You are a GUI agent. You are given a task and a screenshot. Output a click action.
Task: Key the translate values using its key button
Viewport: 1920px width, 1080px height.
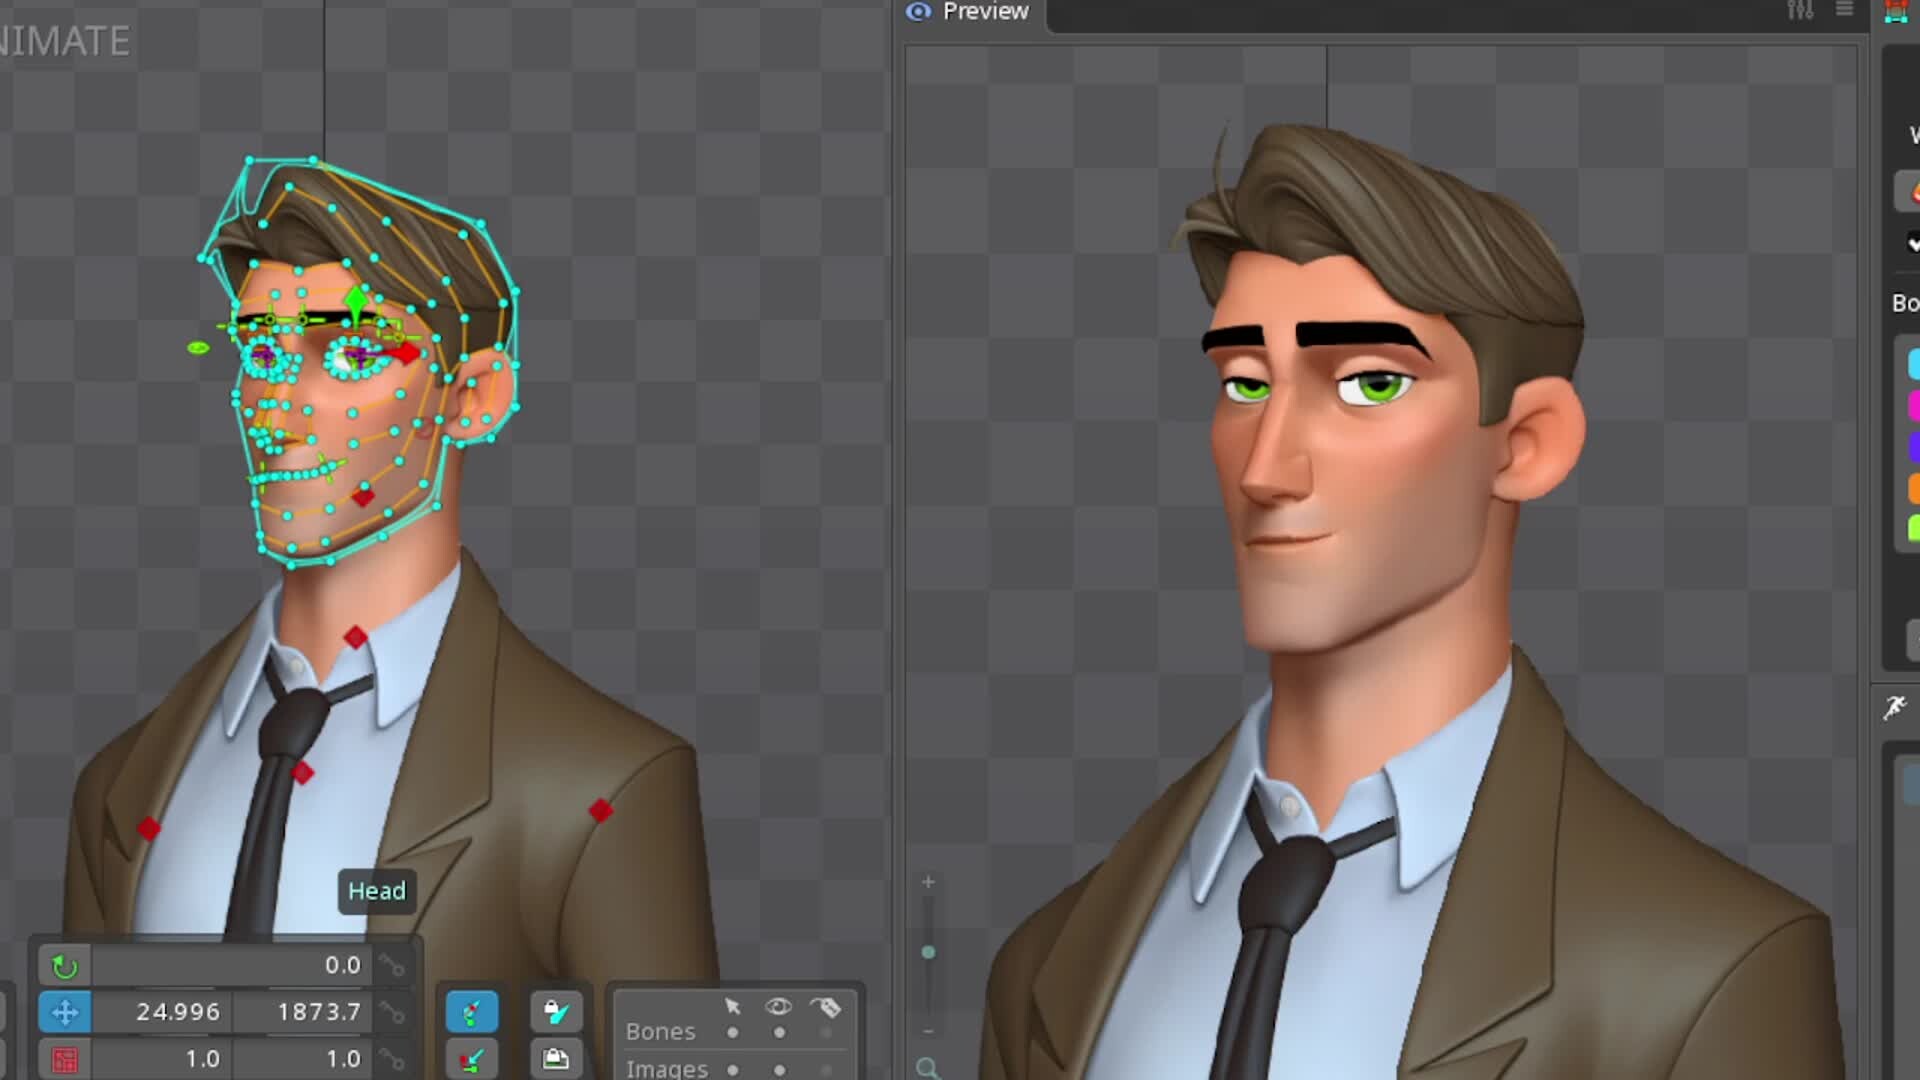pos(391,1012)
